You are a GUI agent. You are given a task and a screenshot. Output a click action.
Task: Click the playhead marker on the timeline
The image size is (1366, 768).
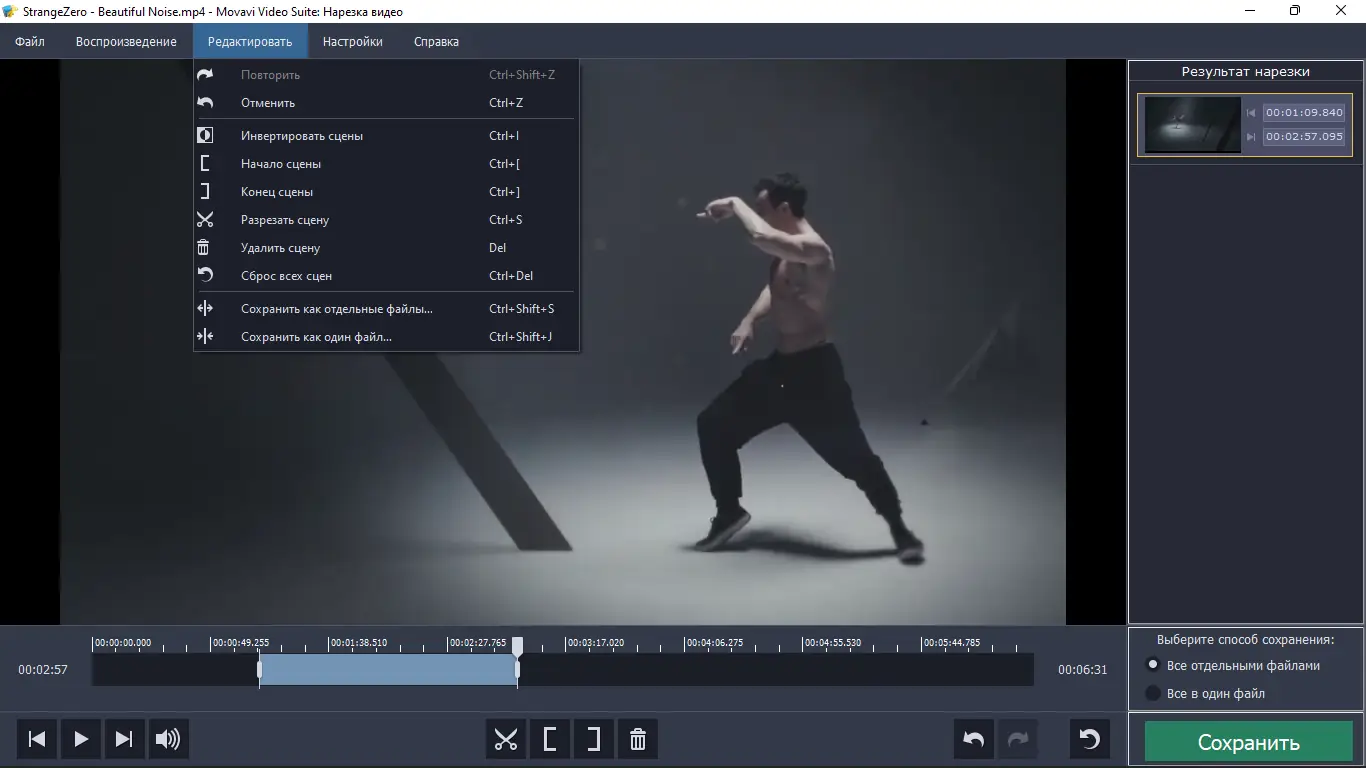517,646
